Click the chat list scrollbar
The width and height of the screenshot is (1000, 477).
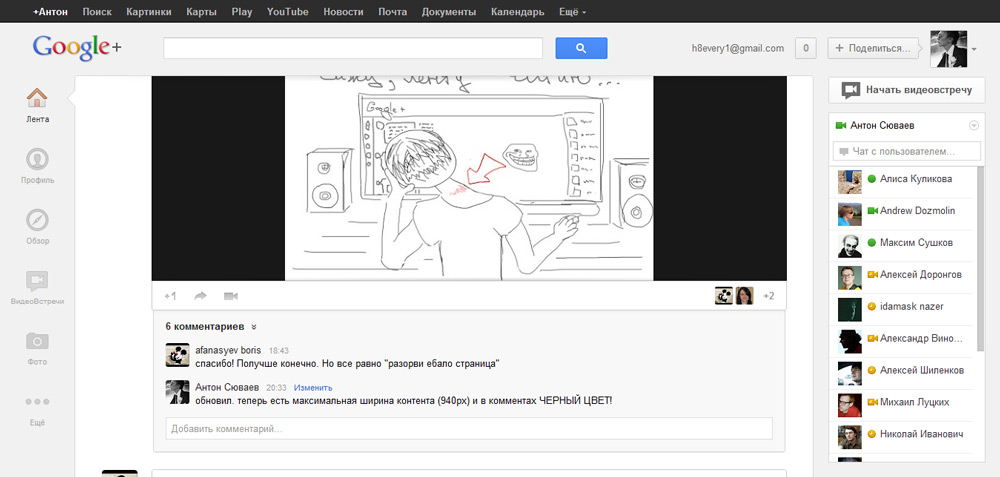980,259
